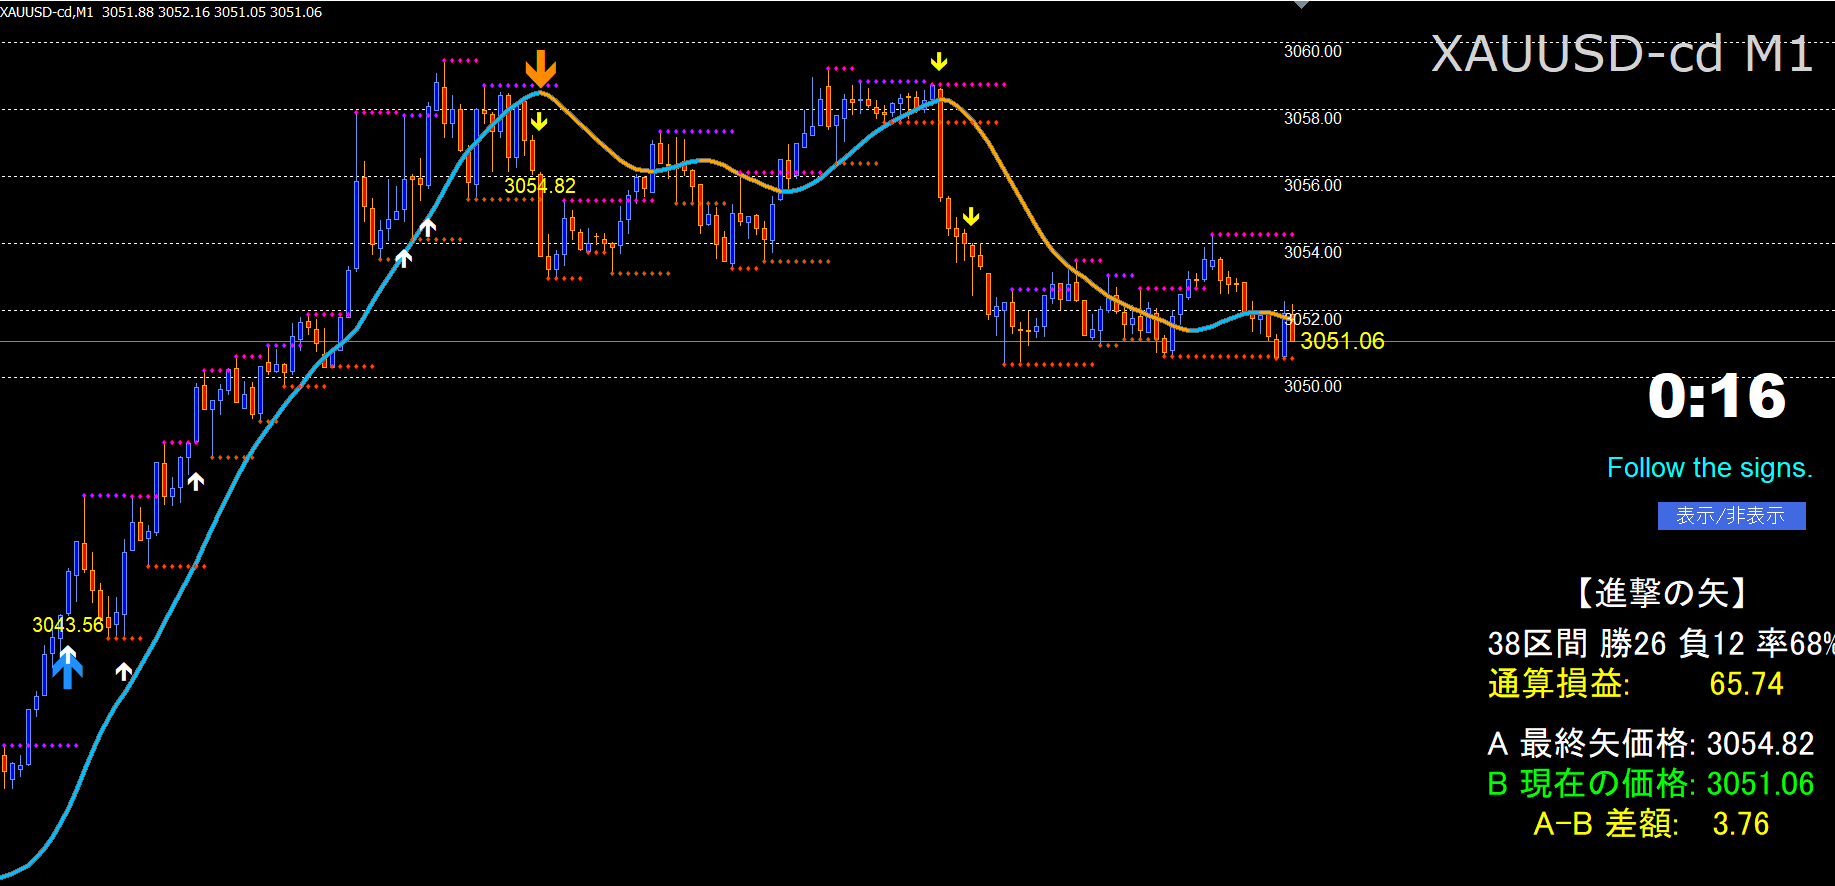Select the large orange down arrow signal
The image size is (1835, 886).
coord(541,69)
